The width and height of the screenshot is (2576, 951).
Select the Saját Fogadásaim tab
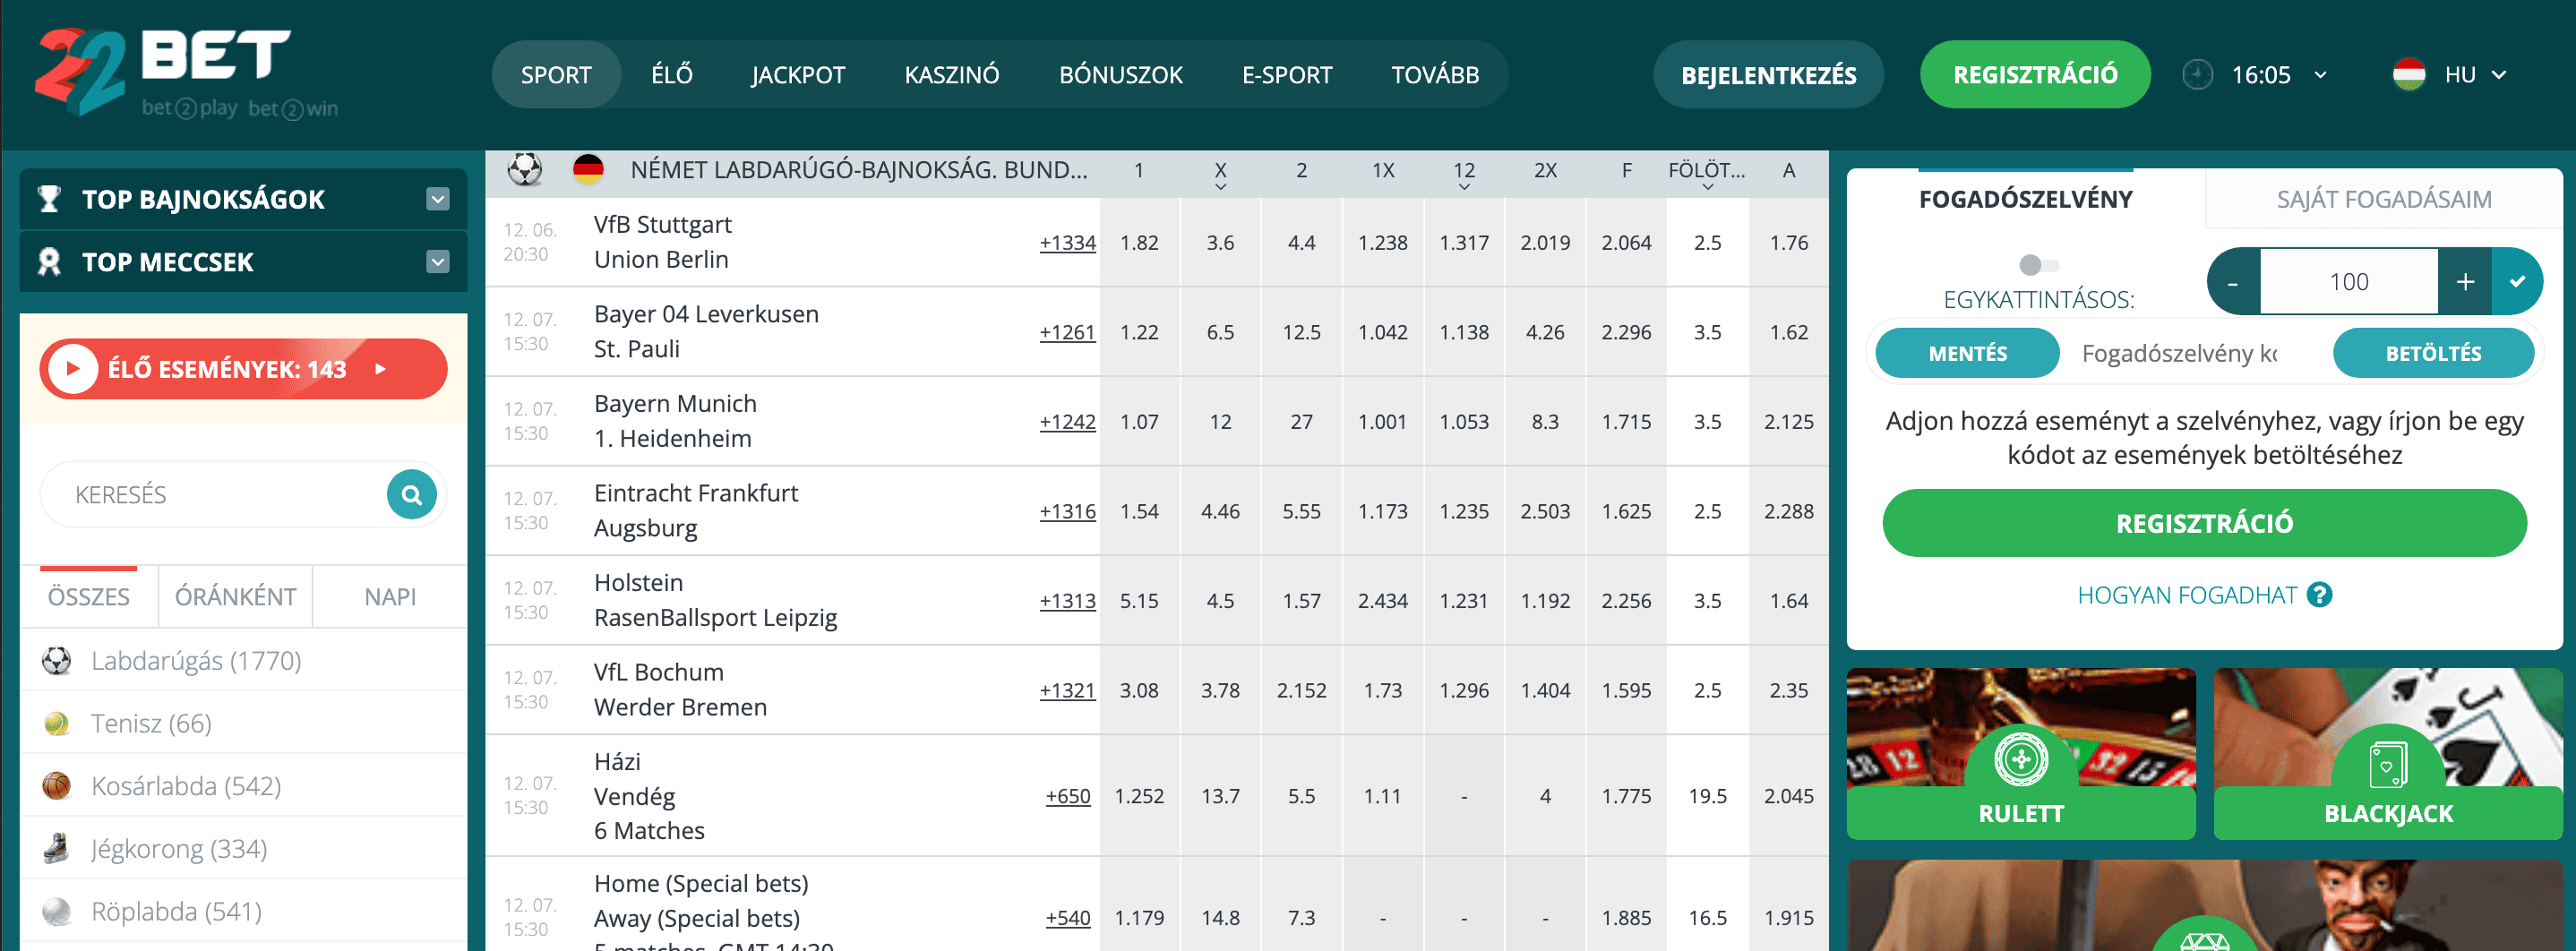[2384, 199]
